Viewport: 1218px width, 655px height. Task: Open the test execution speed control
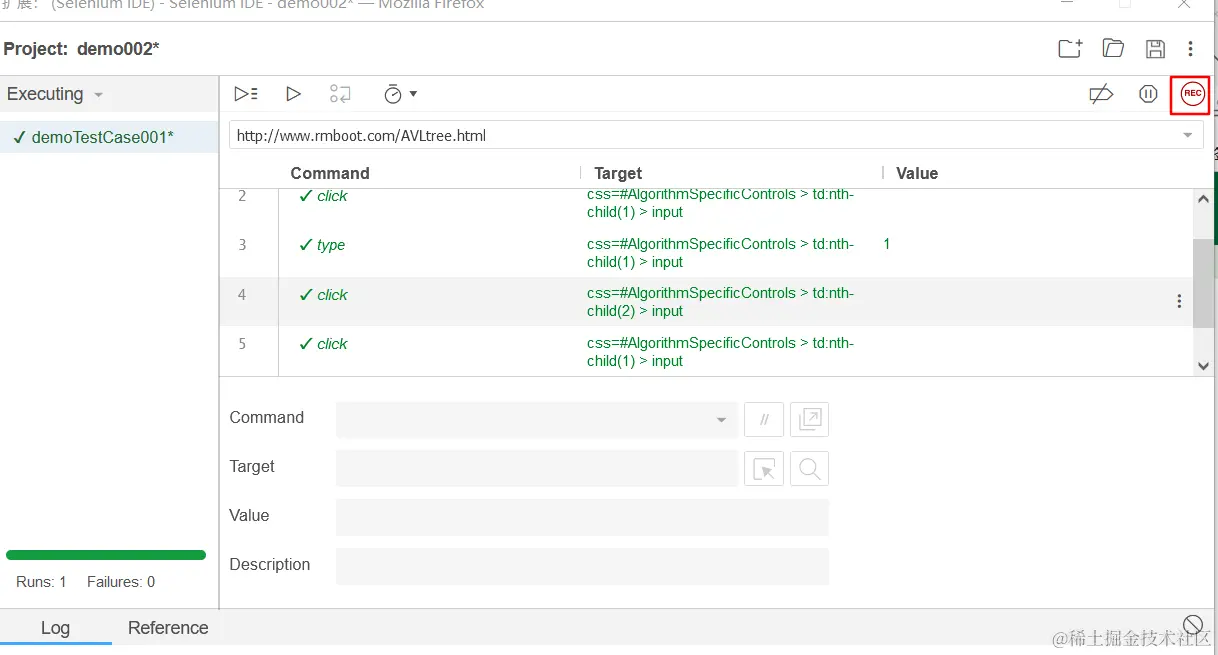[400, 94]
